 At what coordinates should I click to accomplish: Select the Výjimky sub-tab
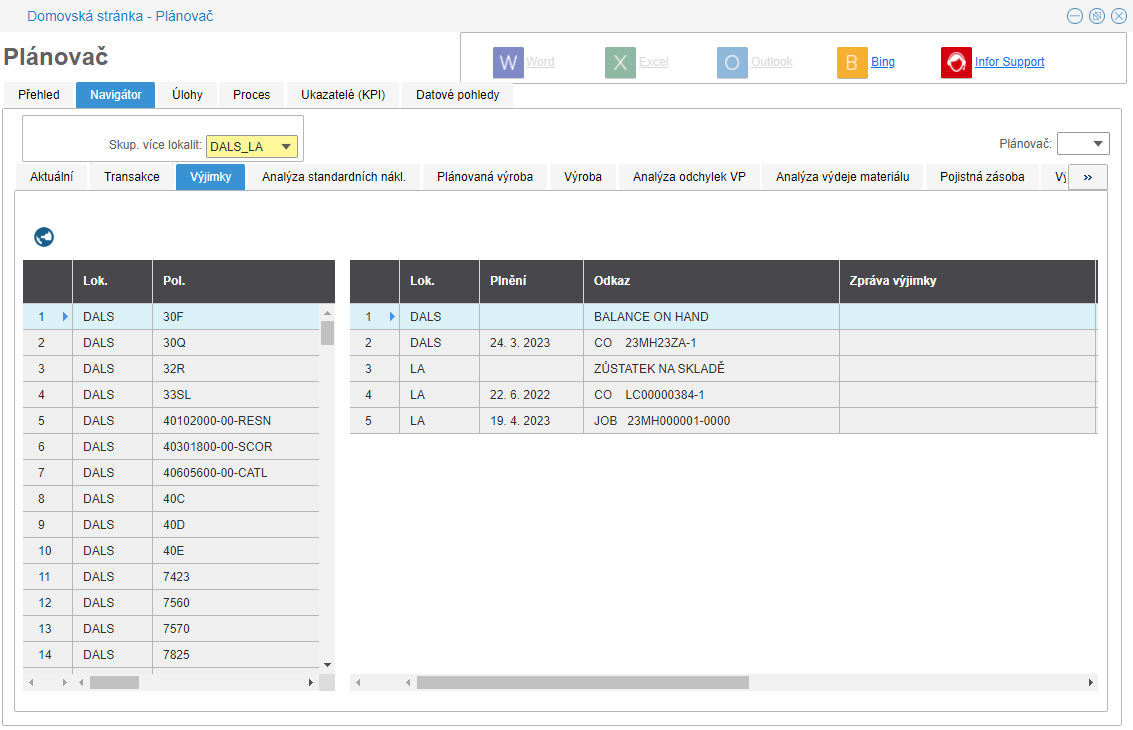tap(210, 177)
